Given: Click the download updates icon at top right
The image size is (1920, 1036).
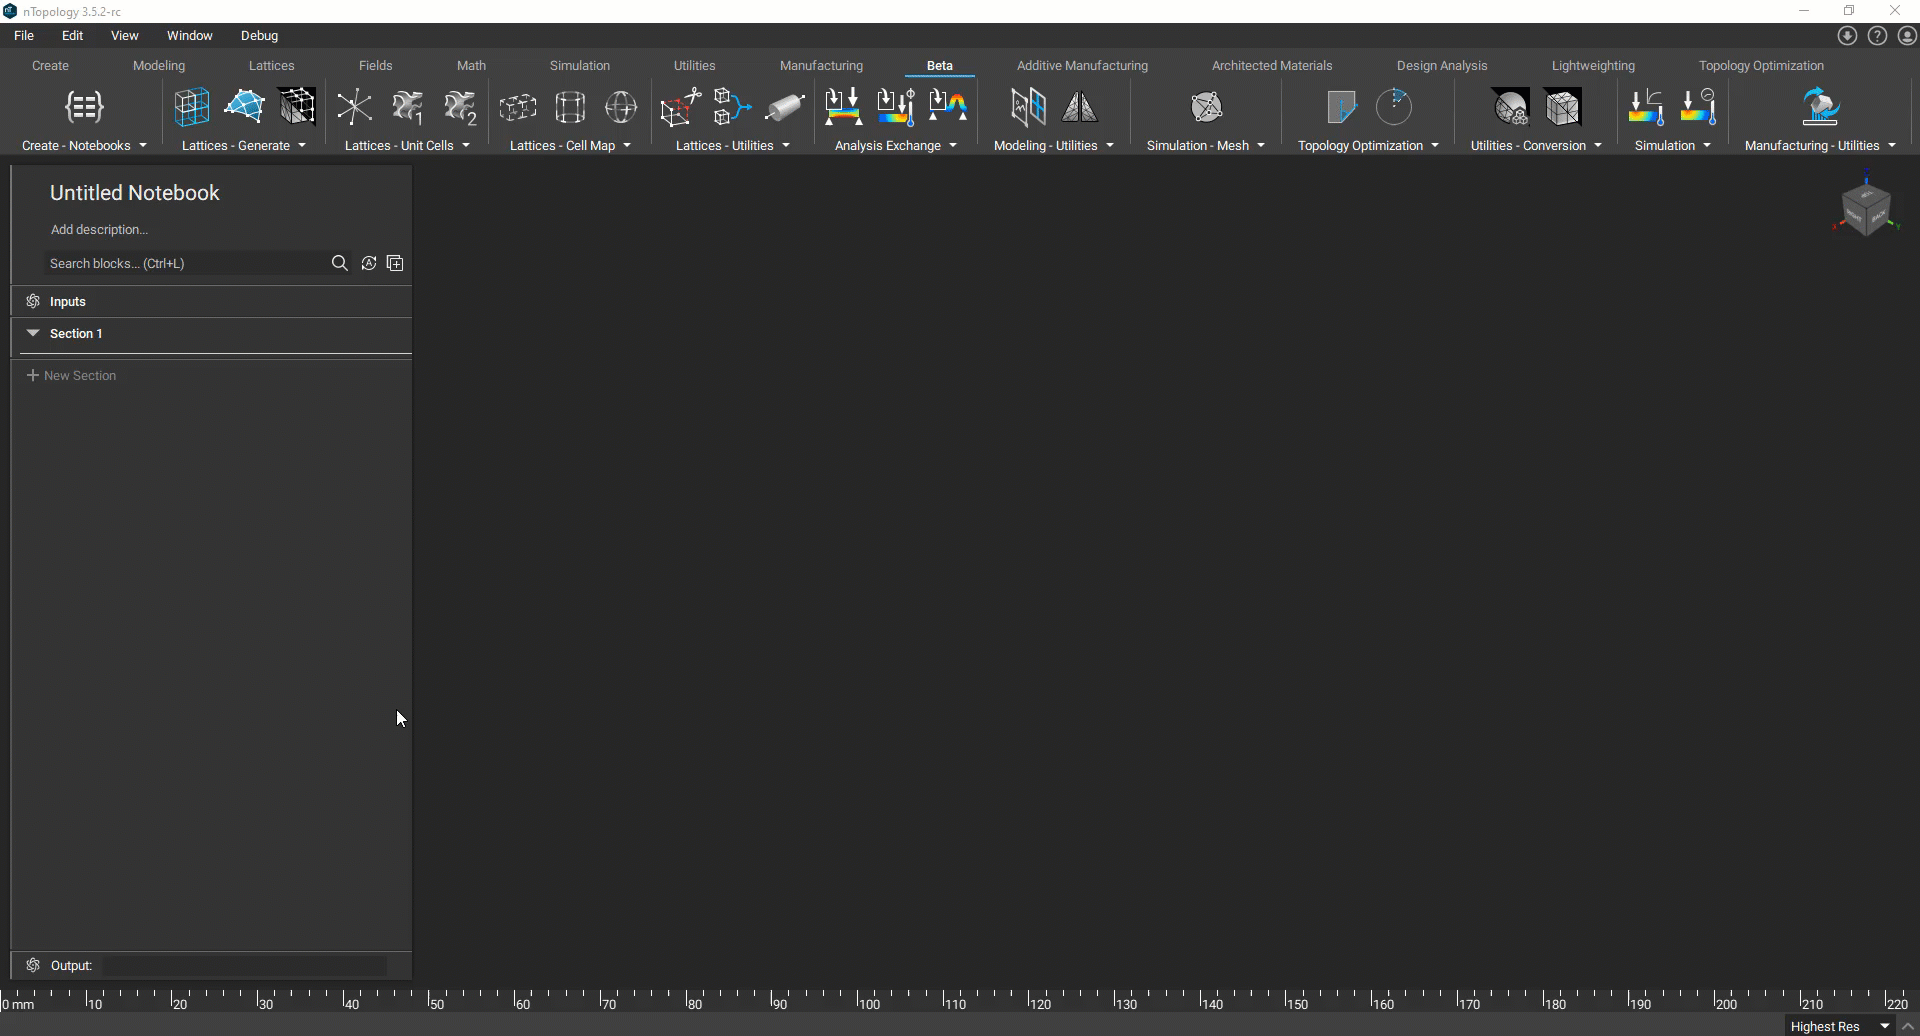Looking at the screenshot, I should click(x=1847, y=35).
